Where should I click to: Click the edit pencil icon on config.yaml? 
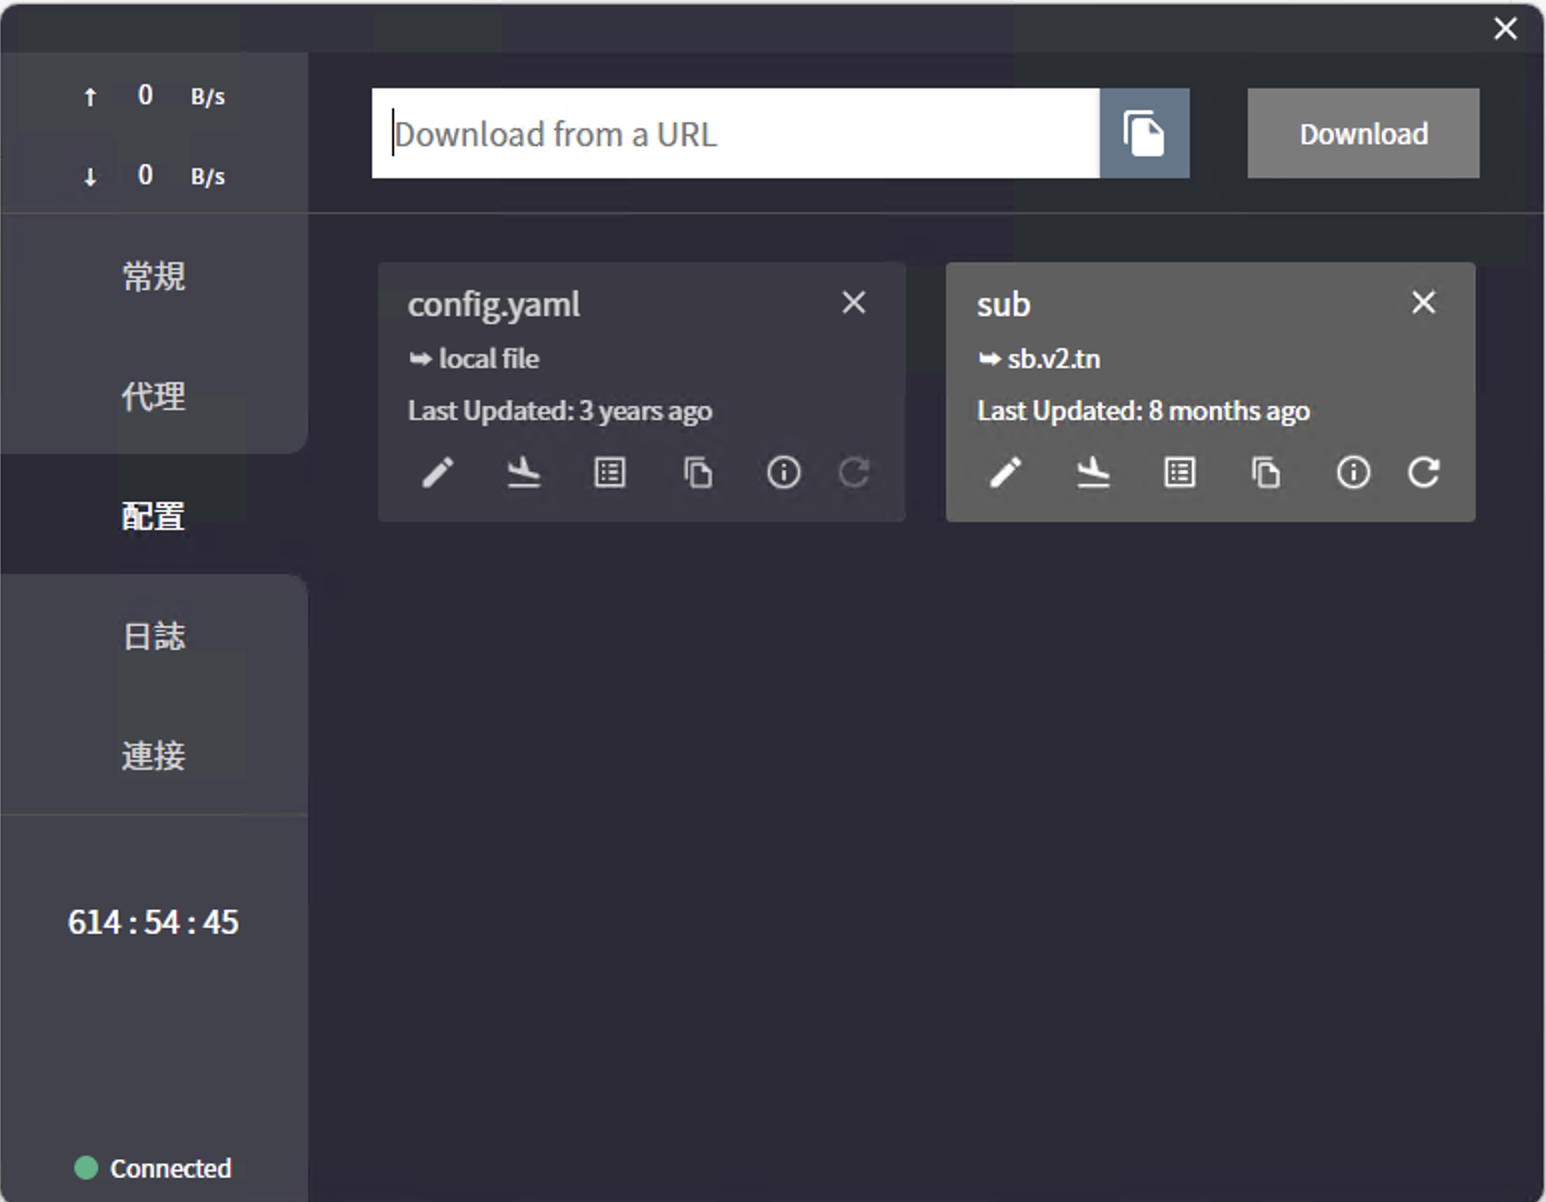[438, 472]
